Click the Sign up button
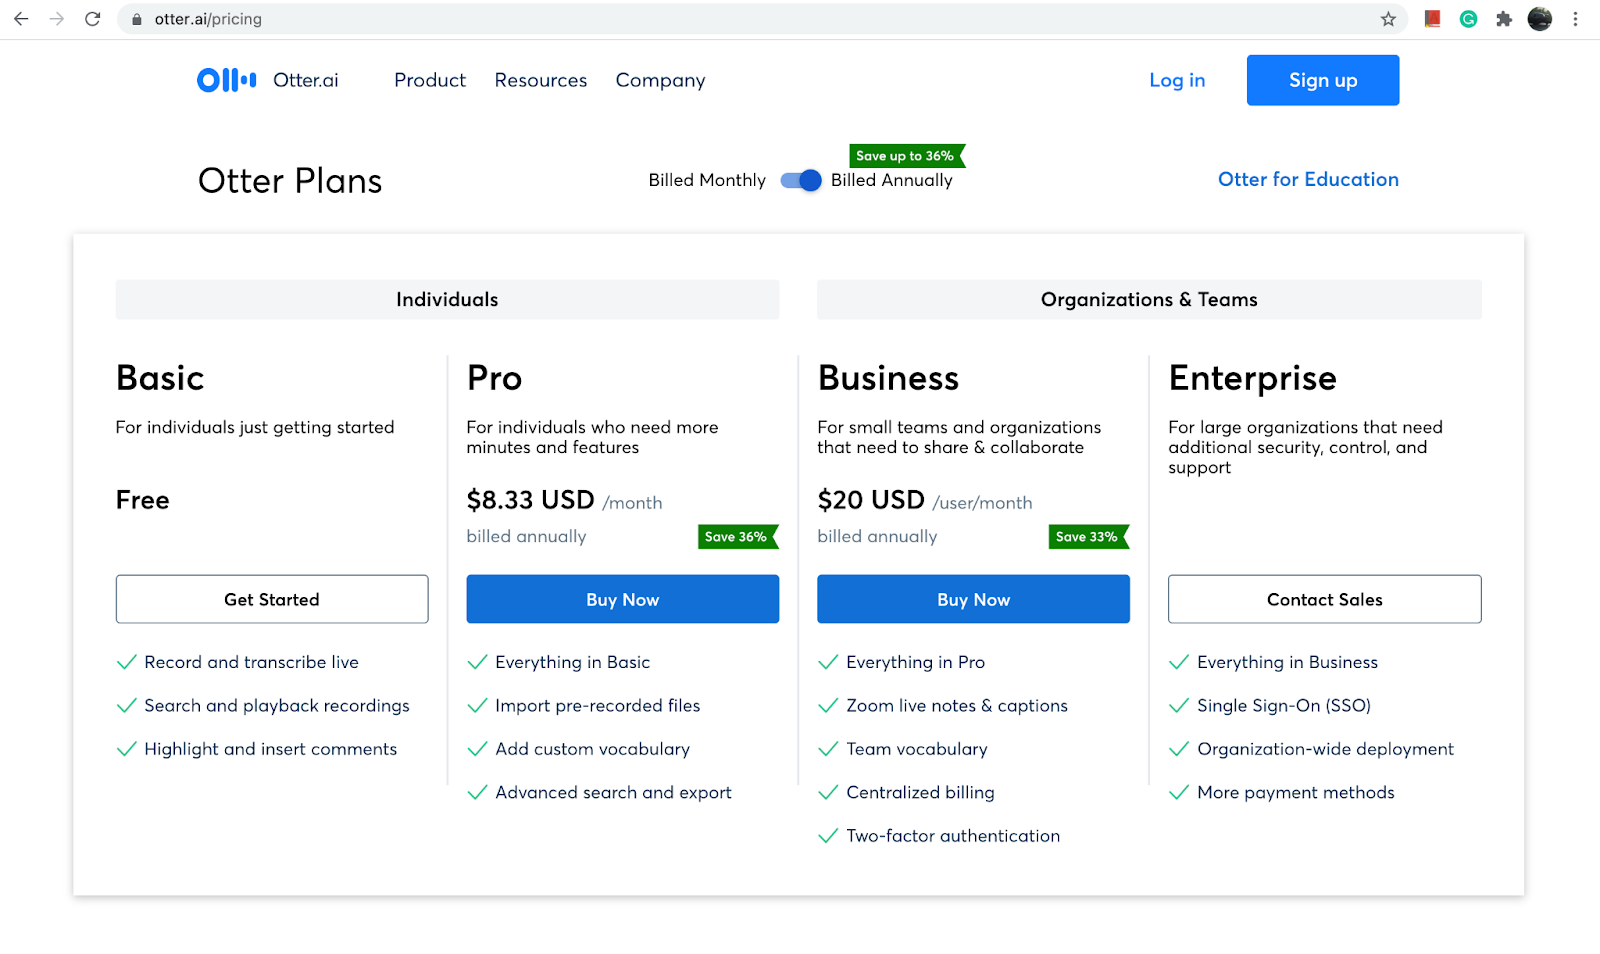Screen dimensions: 1600x954 [1323, 80]
